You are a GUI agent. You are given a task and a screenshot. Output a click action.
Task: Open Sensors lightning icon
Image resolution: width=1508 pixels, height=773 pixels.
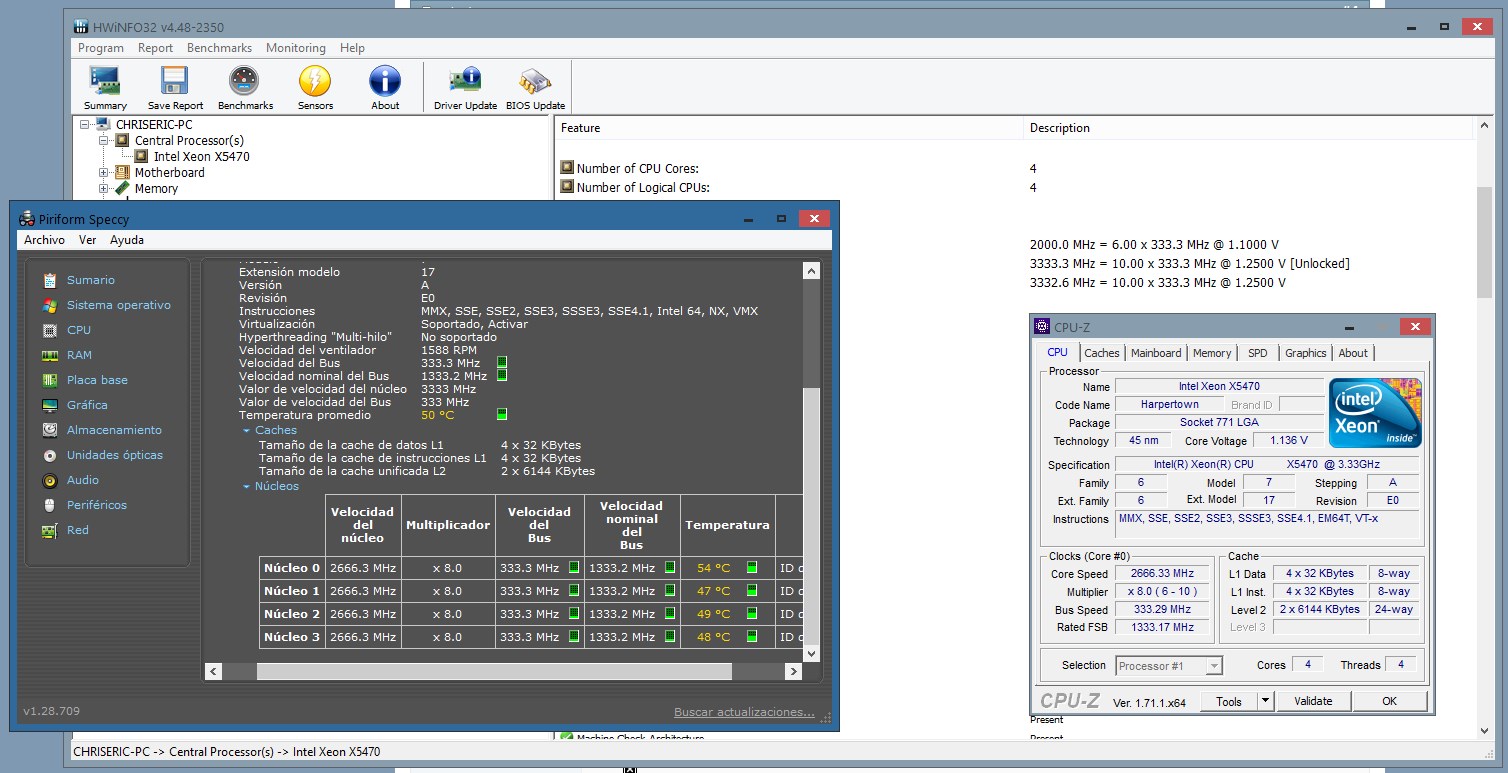(315, 88)
